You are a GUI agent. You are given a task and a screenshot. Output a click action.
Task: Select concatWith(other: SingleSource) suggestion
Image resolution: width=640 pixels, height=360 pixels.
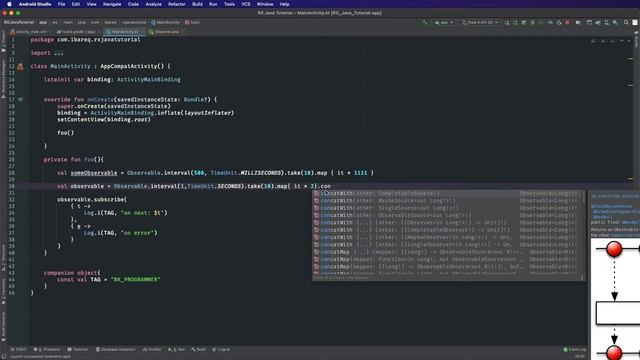point(447,208)
